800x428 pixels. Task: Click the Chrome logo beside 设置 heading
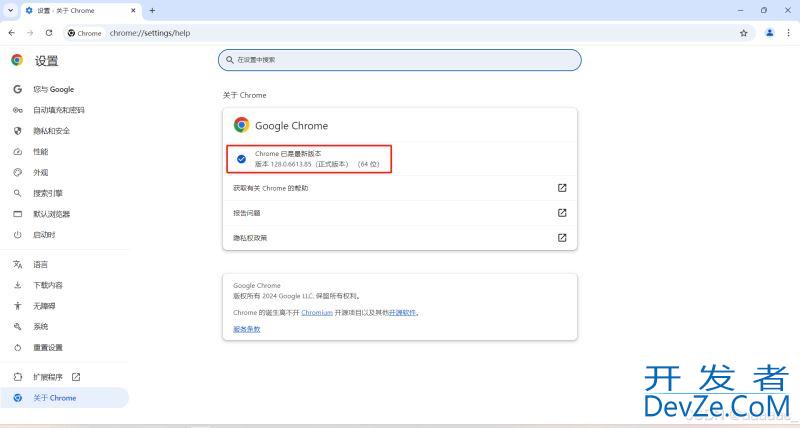(17, 60)
